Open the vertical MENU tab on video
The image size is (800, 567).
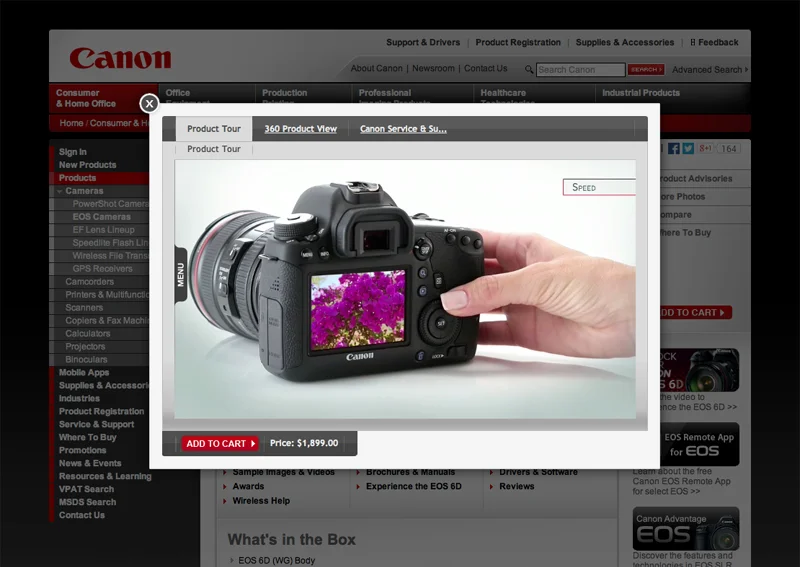click(181, 275)
